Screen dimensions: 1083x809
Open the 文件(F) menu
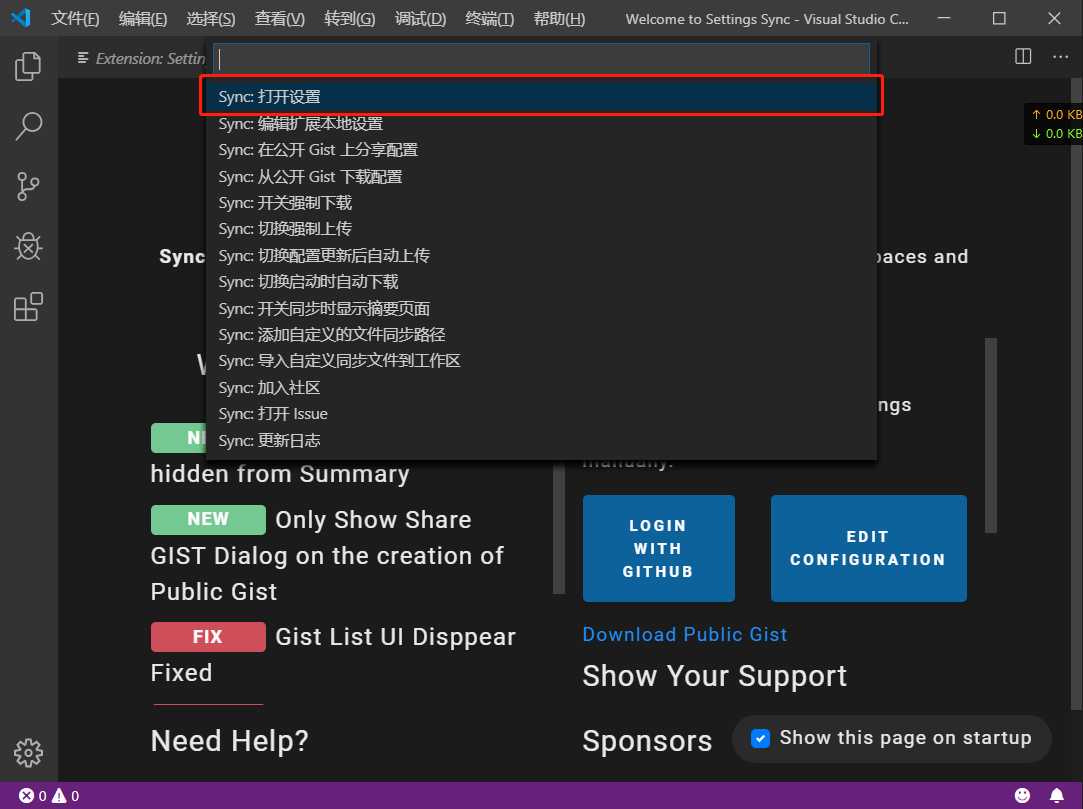click(75, 19)
